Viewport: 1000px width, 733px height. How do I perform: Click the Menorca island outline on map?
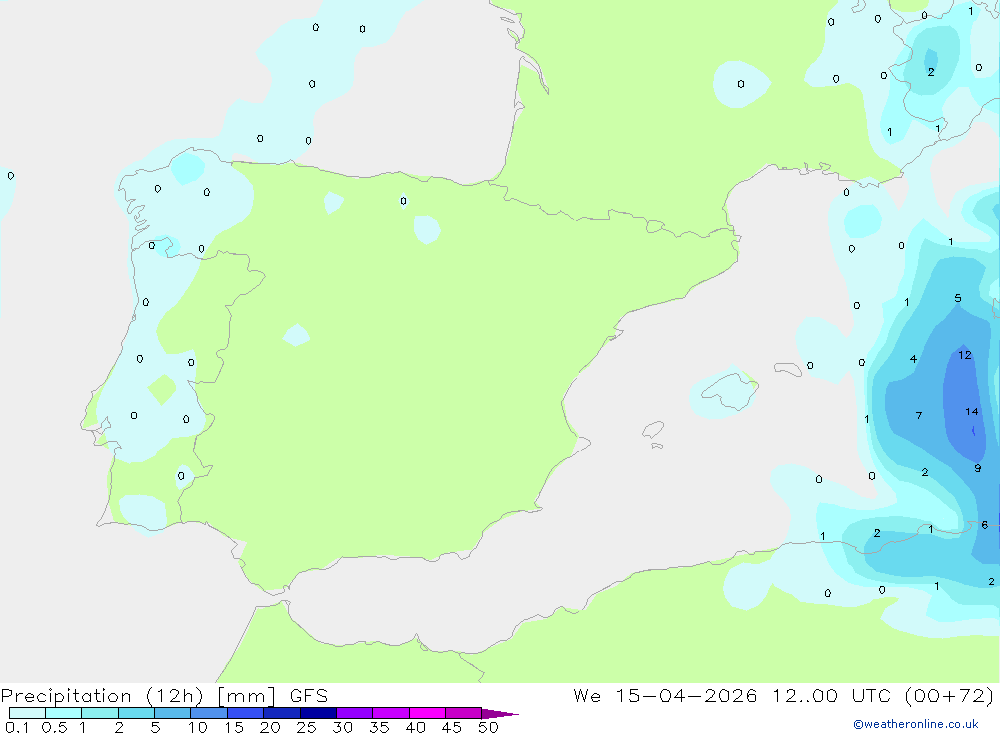pyautogui.click(x=788, y=369)
